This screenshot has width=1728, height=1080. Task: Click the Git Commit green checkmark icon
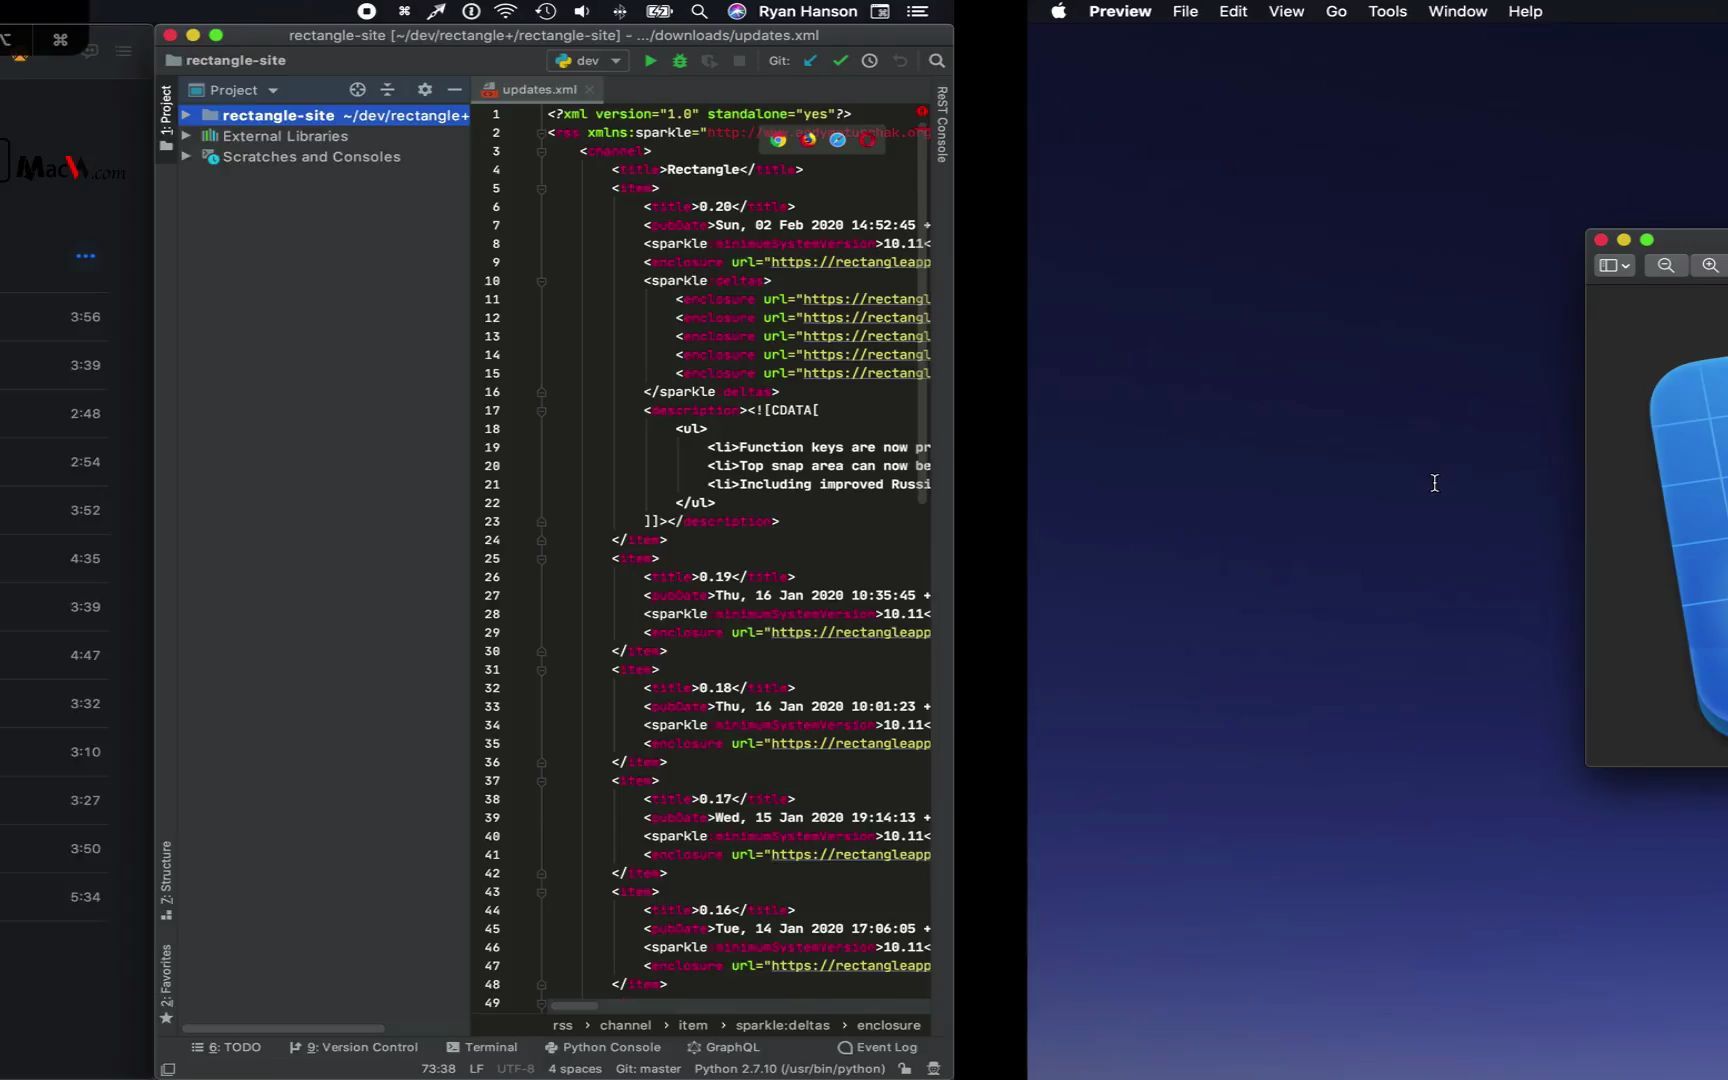click(840, 61)
